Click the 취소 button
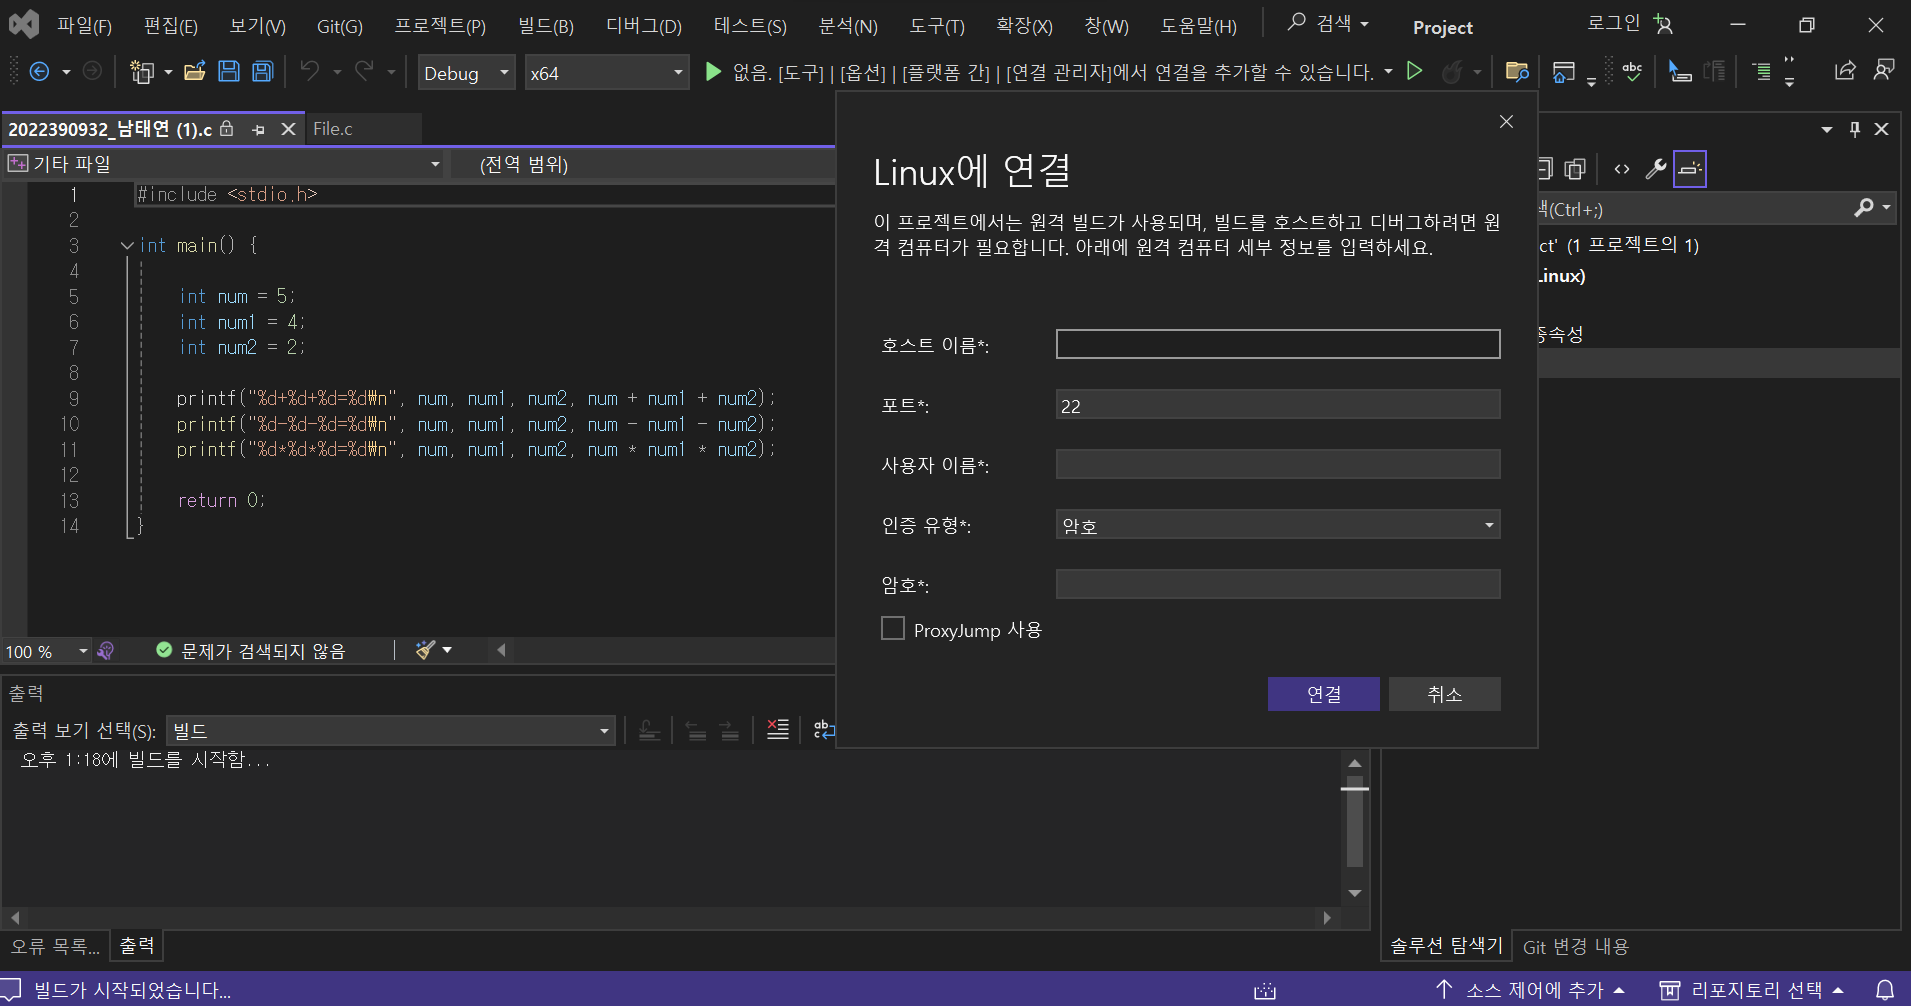 pyautogui.click(x=1444, y=694)
